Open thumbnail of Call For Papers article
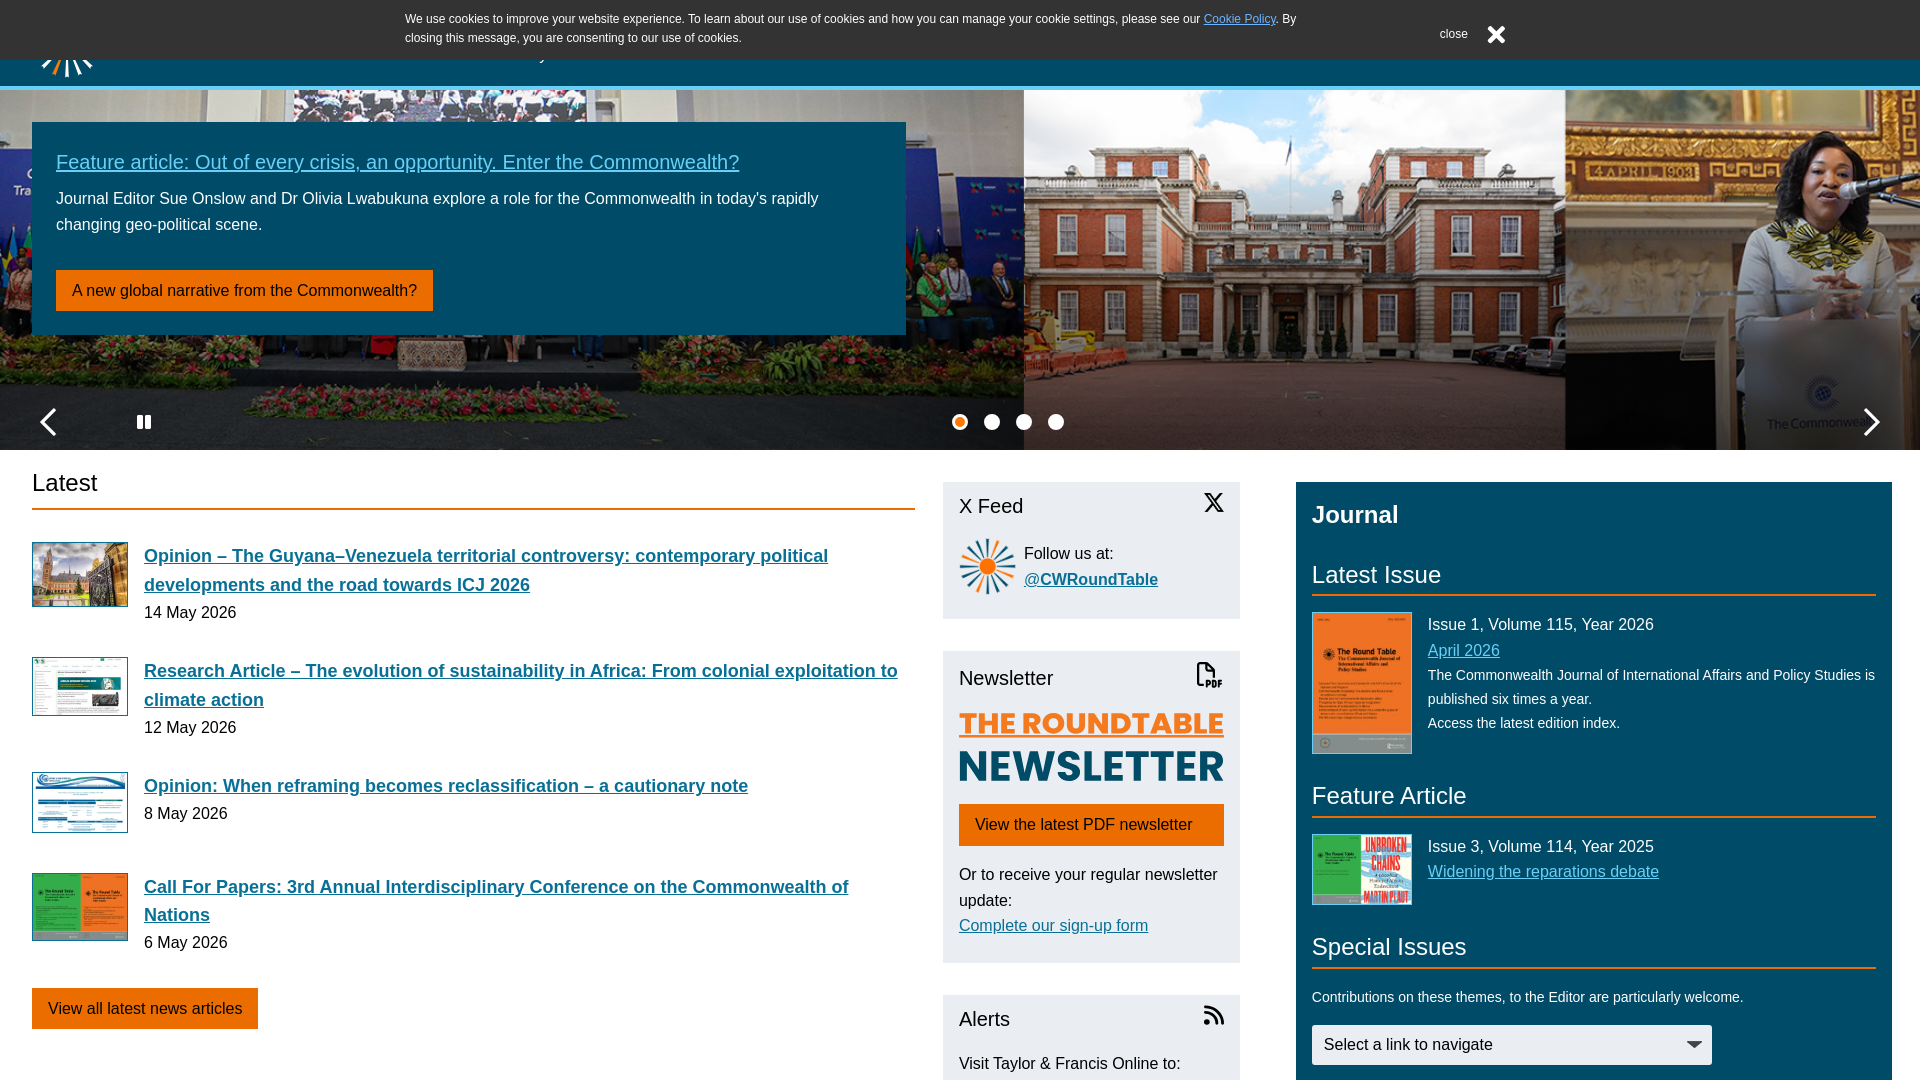Image resolution: width=1920 pixels, height=1080 pixels. tap(80, 907)
